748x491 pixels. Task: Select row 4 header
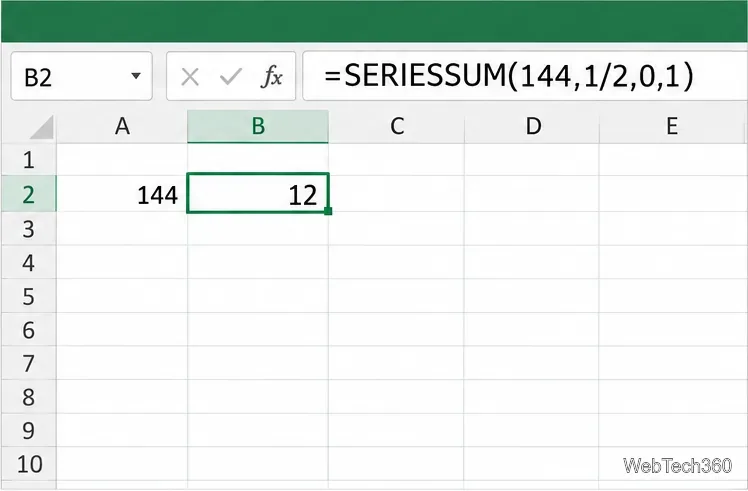[29, 262]
